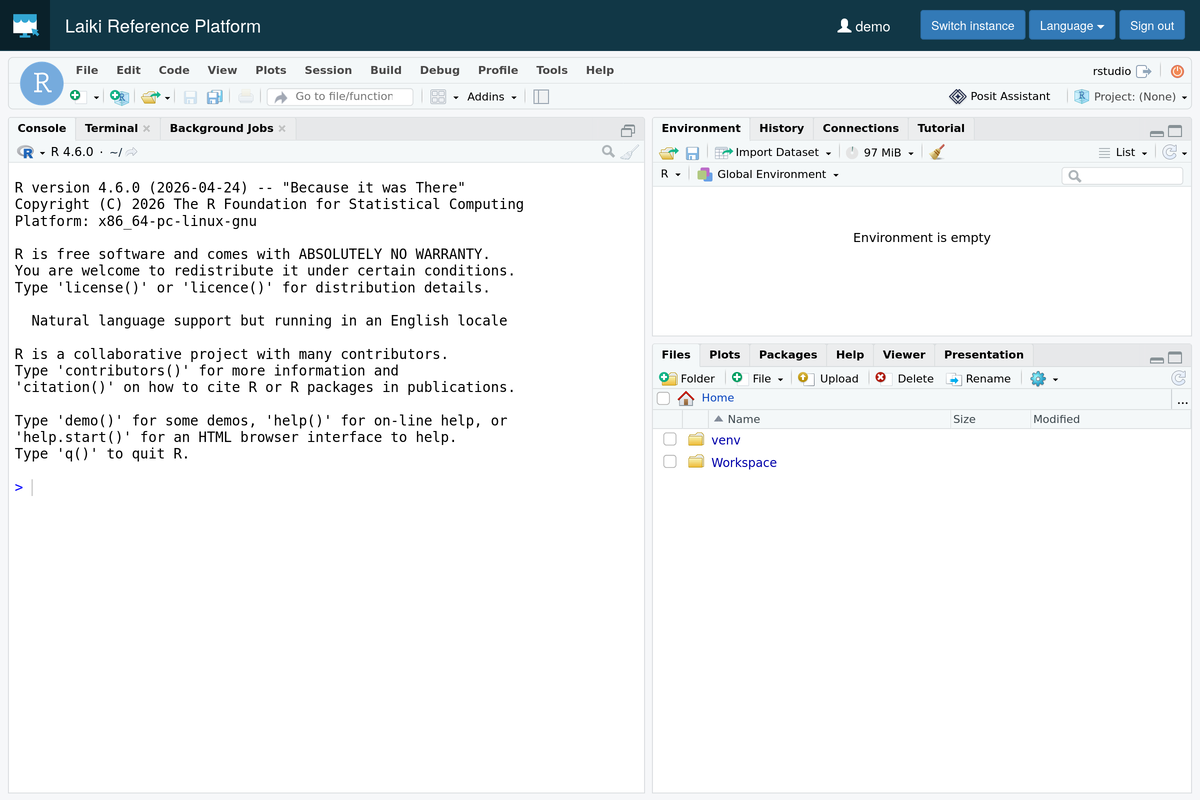Click the Environment search field
The height and width of the screenshot is (800, 1200).
coord(1122,175)
